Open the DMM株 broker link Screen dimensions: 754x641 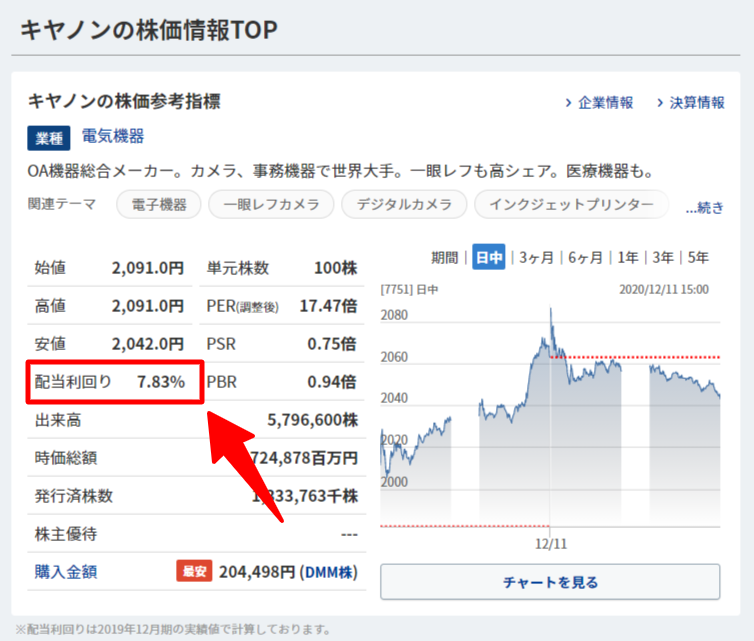[x=329, y=572]
